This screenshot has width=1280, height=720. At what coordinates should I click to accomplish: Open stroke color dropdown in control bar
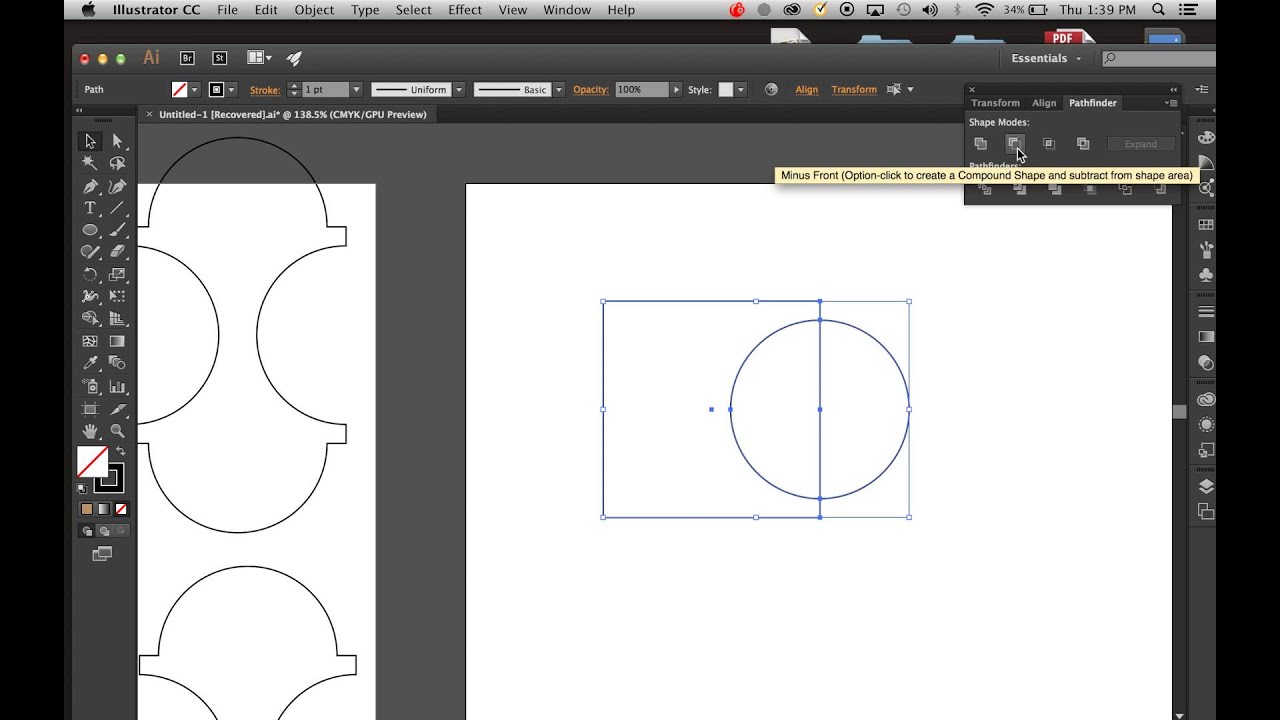tap(232, 89)
